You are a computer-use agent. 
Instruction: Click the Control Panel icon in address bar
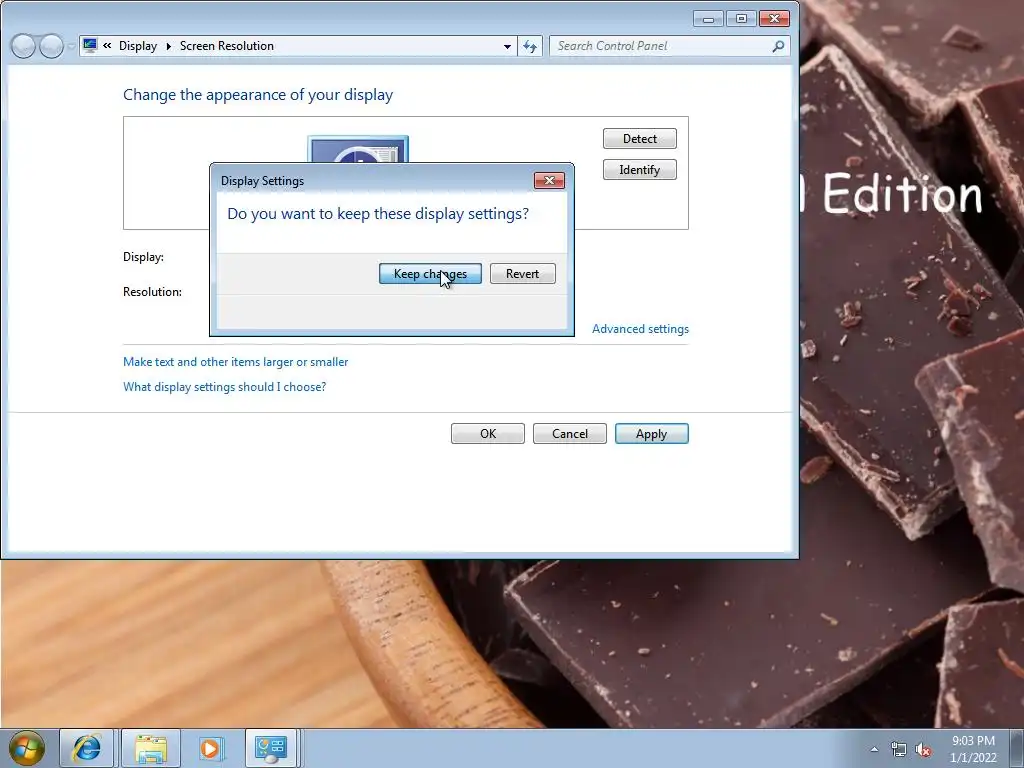pos(90,46)
